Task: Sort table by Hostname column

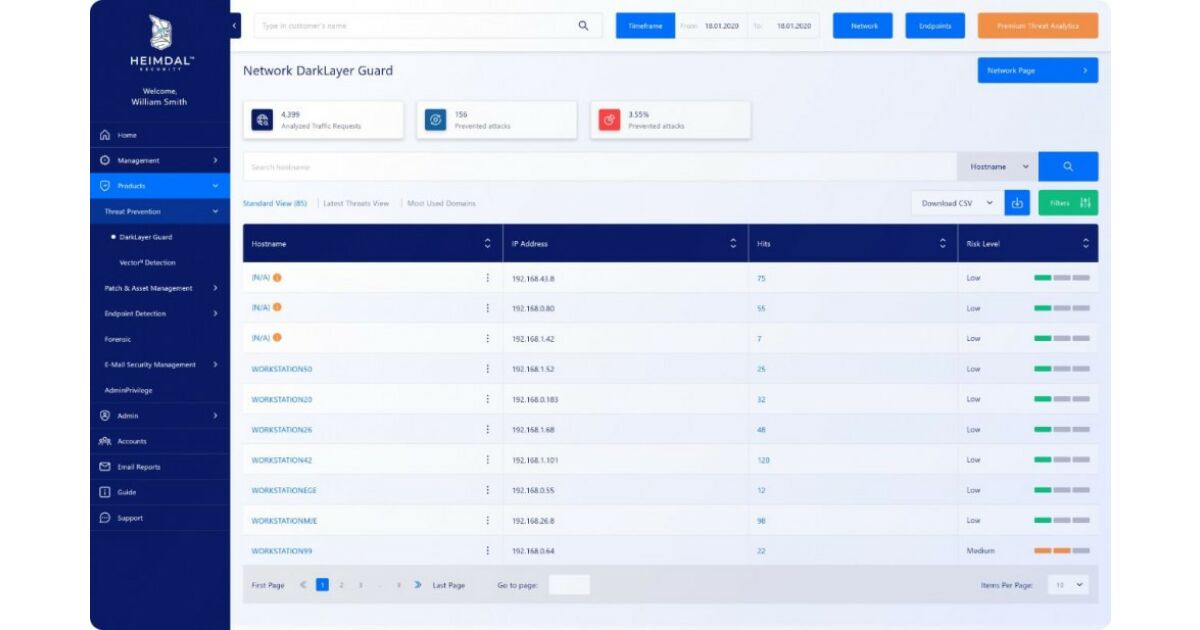Action: (488, 243)
